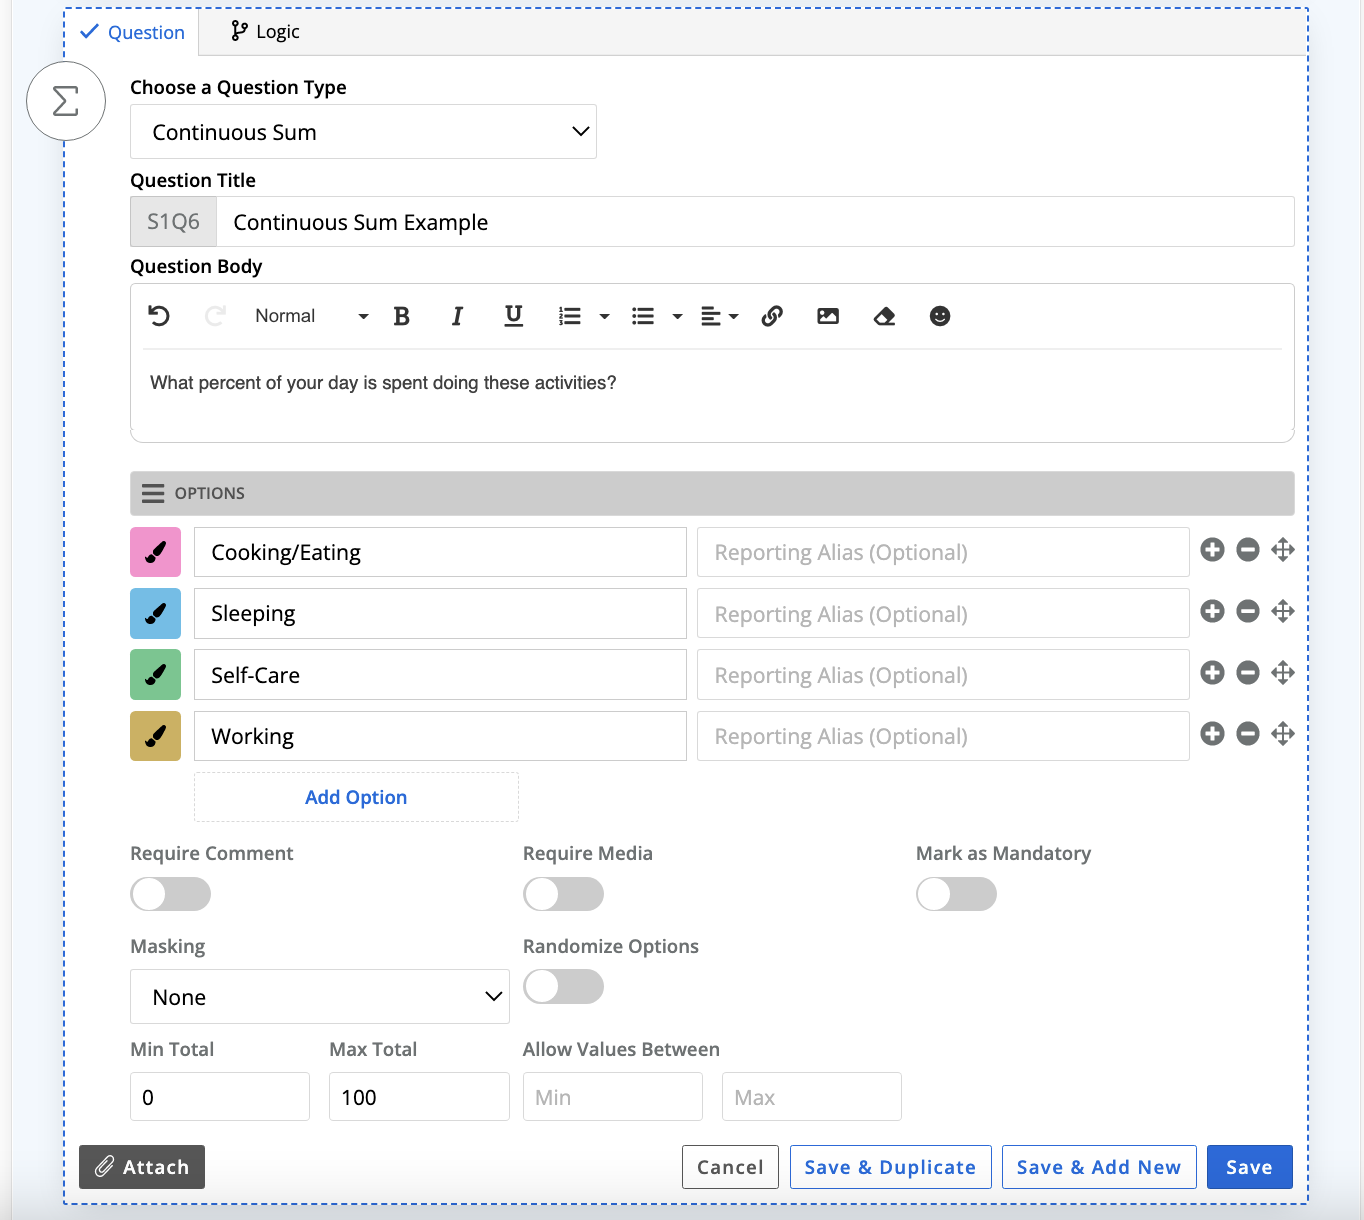Expand the numbered list style arrow
Image resolution: width=1364 pixels, height=1220 pixels.
tap(604, 317)
